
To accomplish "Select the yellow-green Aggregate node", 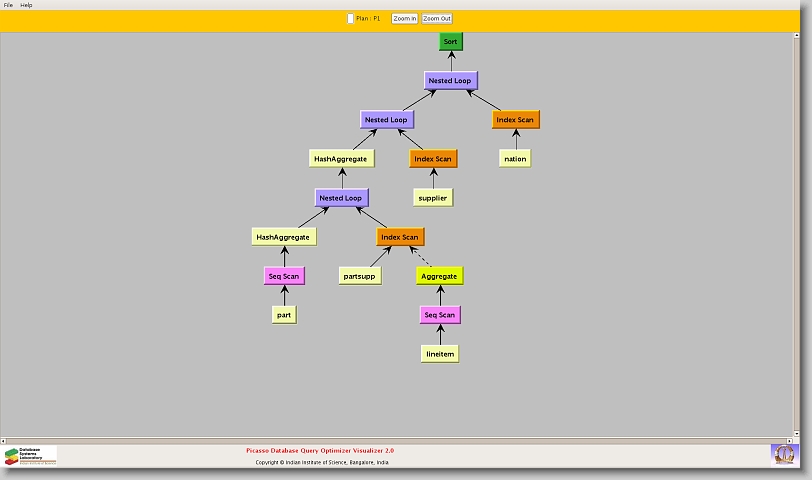I will coord(440,276).
